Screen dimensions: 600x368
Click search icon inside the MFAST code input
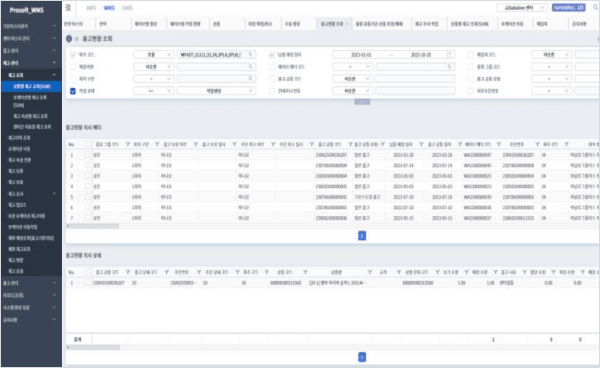(251, 55)
